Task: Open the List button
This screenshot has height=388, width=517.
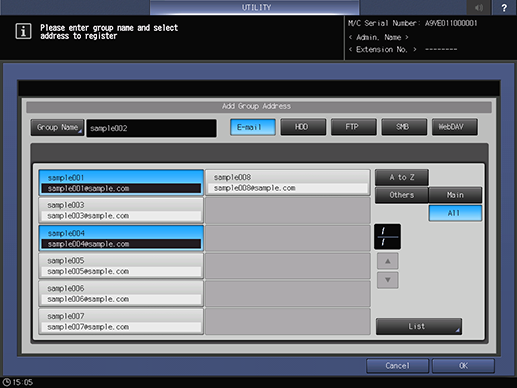Action: click(x=419, y=326)
